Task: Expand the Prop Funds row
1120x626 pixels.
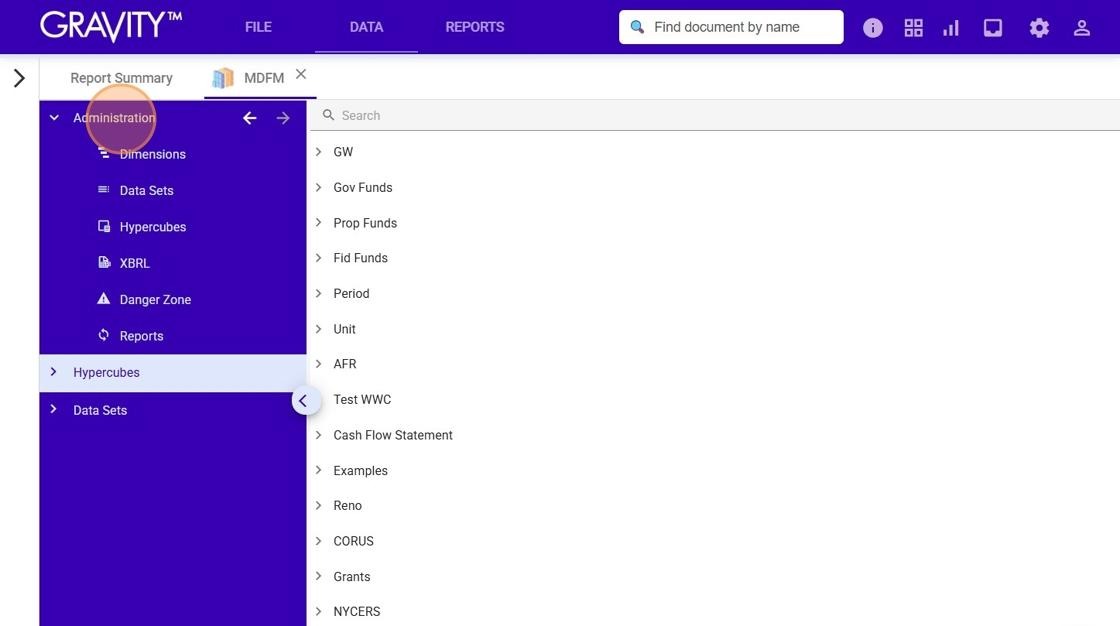Action: click(x=319, y=223)
